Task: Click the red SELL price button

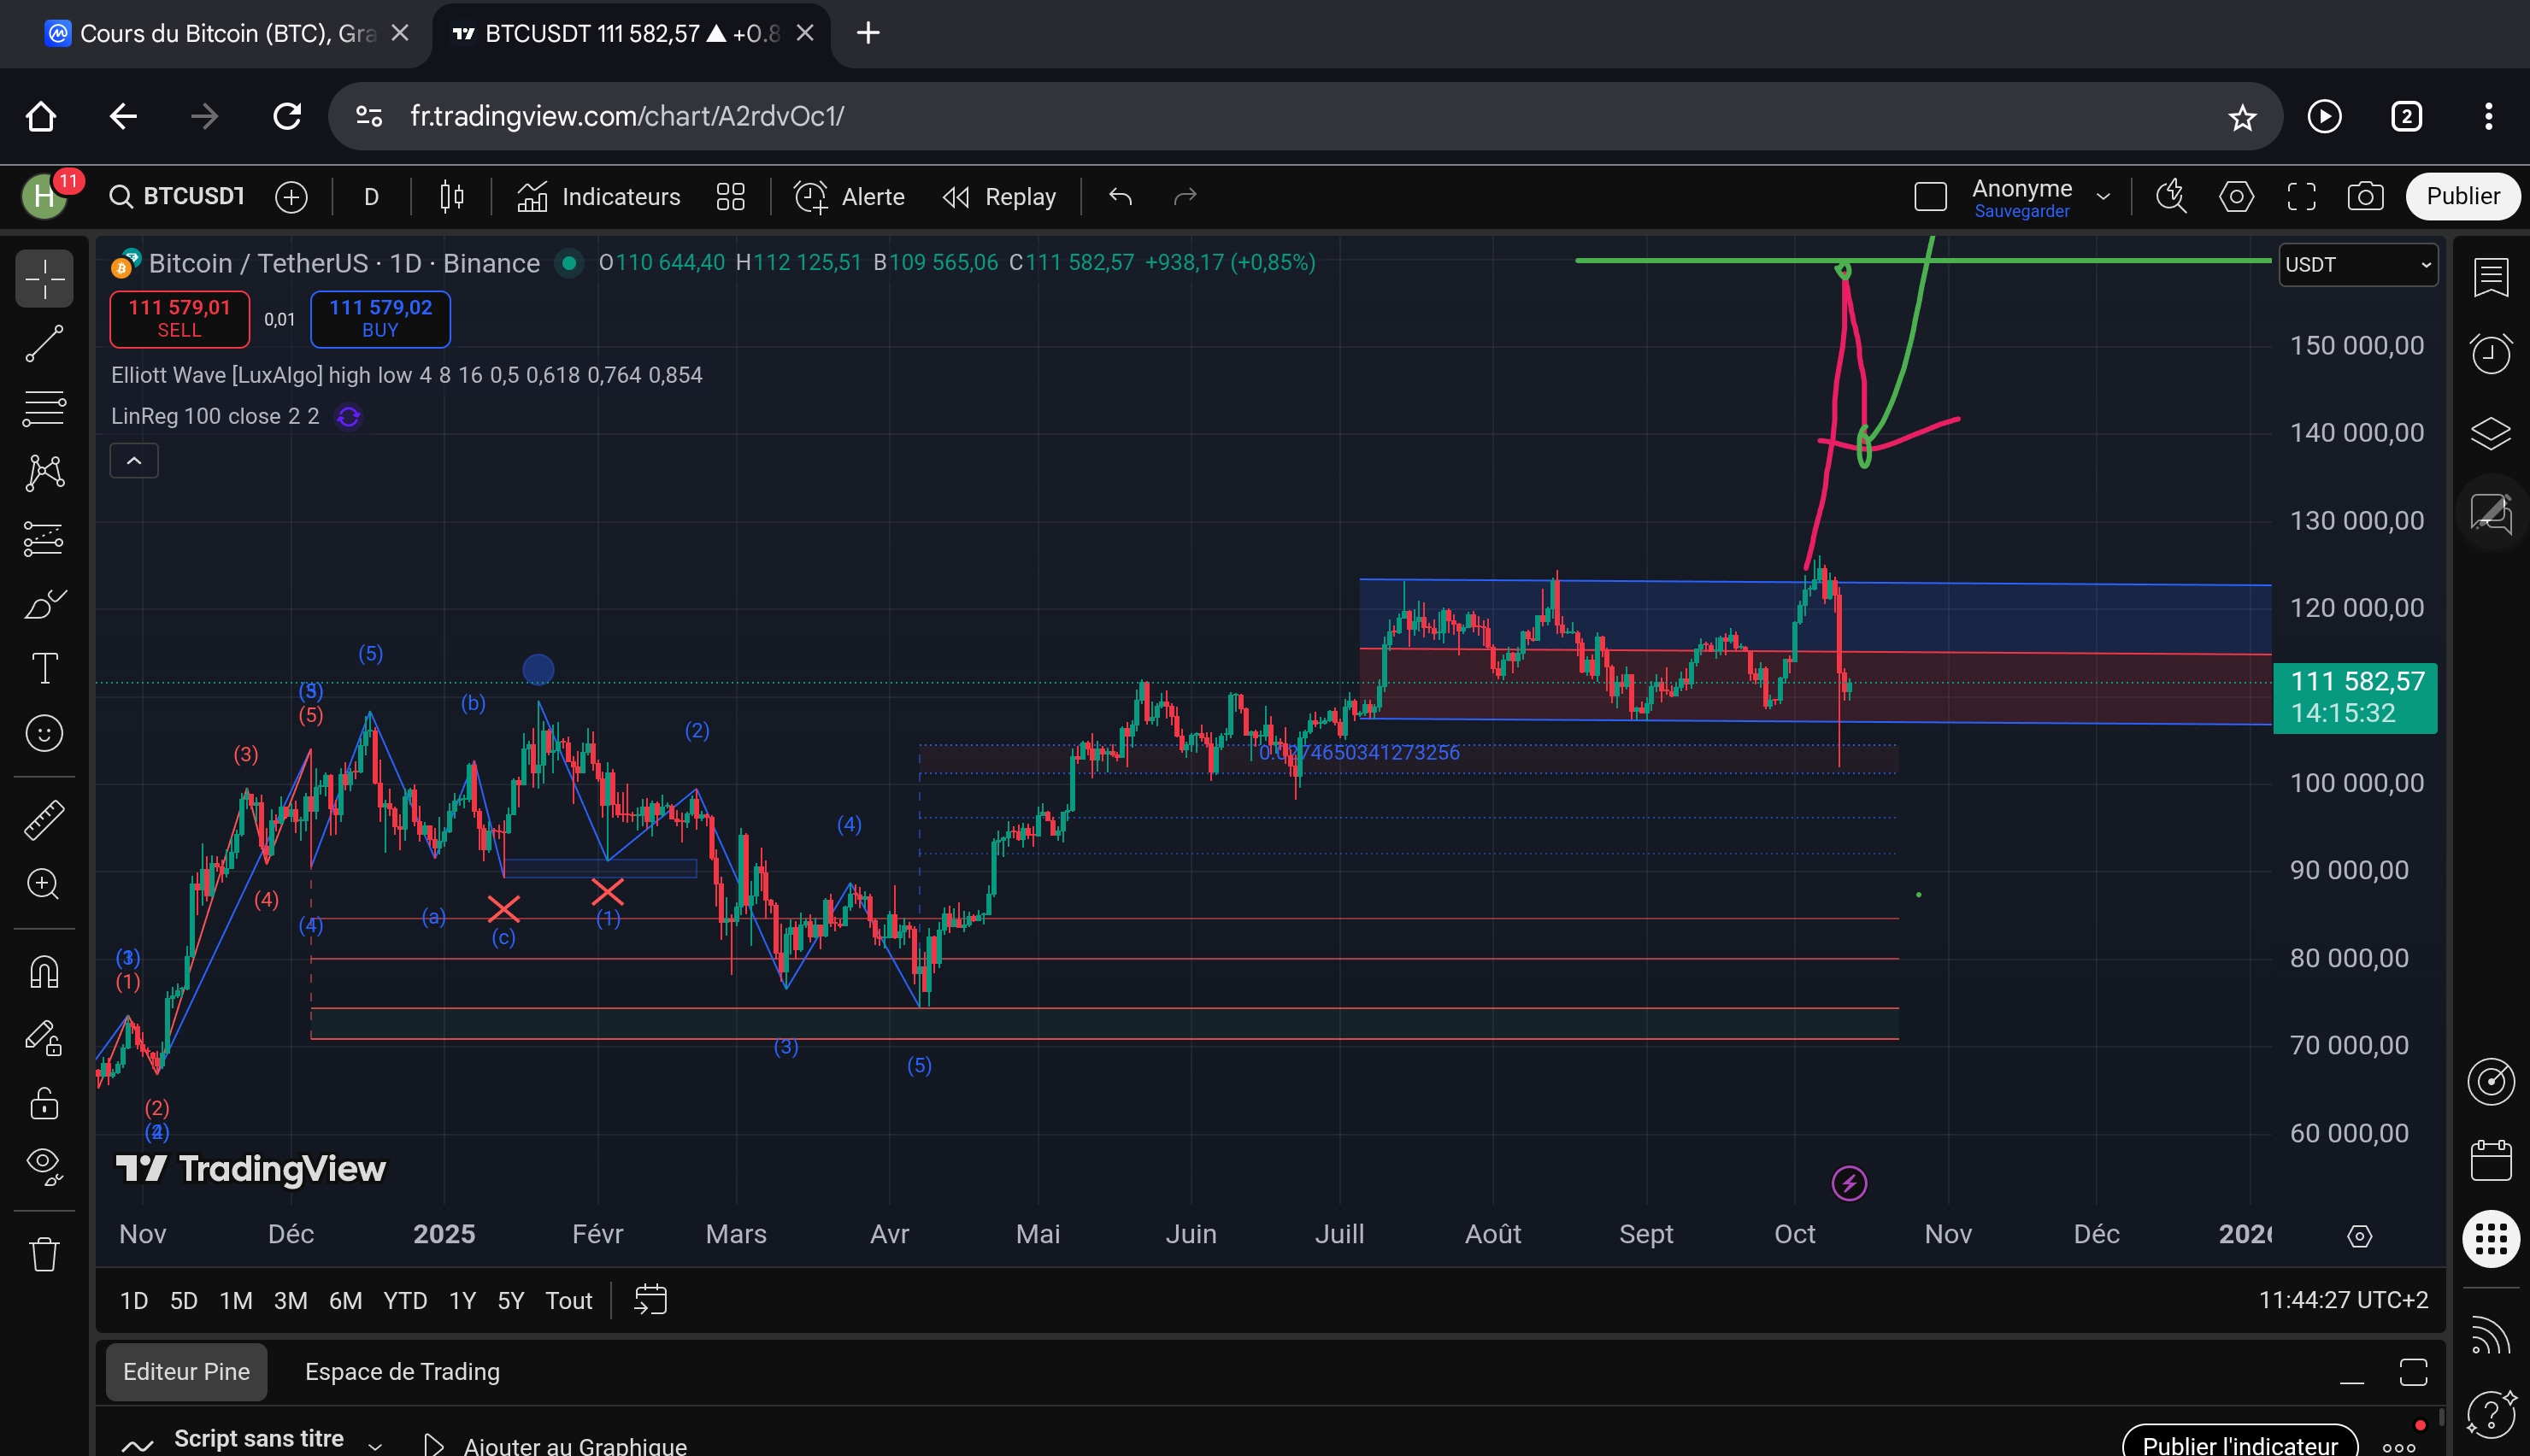Action: pyautogui.click(x=179, y=319)
